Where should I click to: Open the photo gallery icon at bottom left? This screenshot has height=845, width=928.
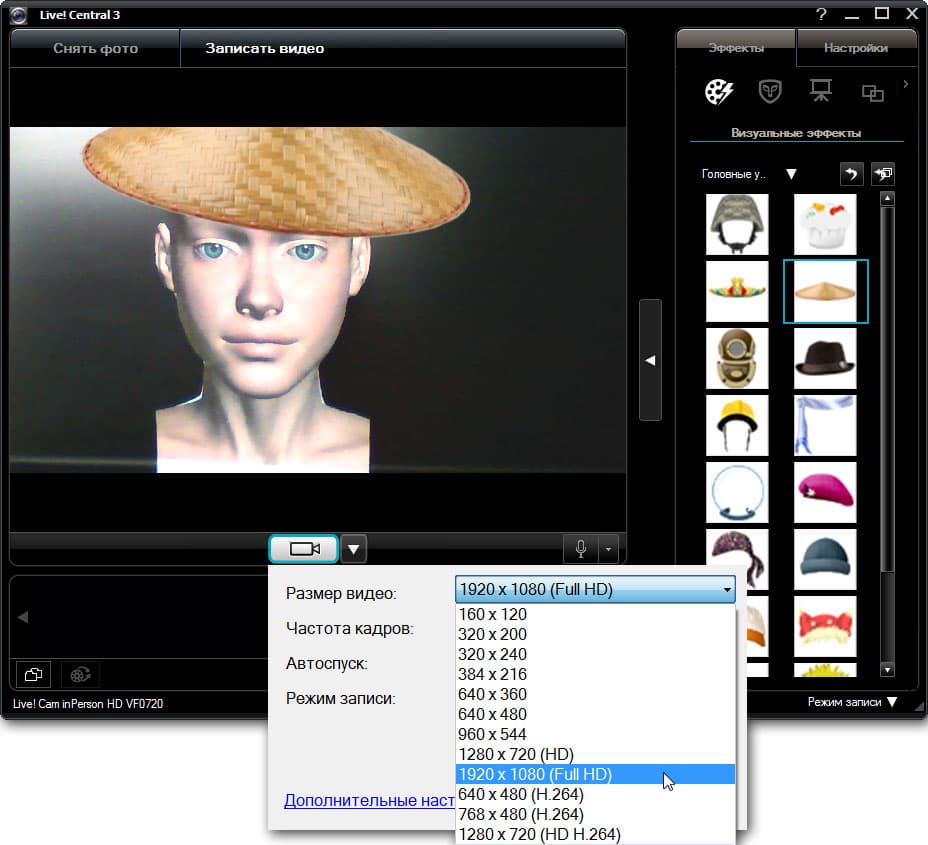(33, 674)
